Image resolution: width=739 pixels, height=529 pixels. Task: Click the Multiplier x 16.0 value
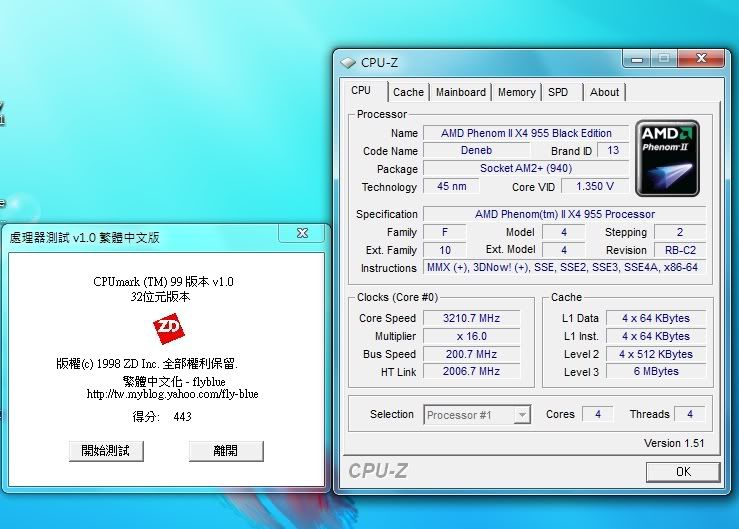tap(471, 336)
